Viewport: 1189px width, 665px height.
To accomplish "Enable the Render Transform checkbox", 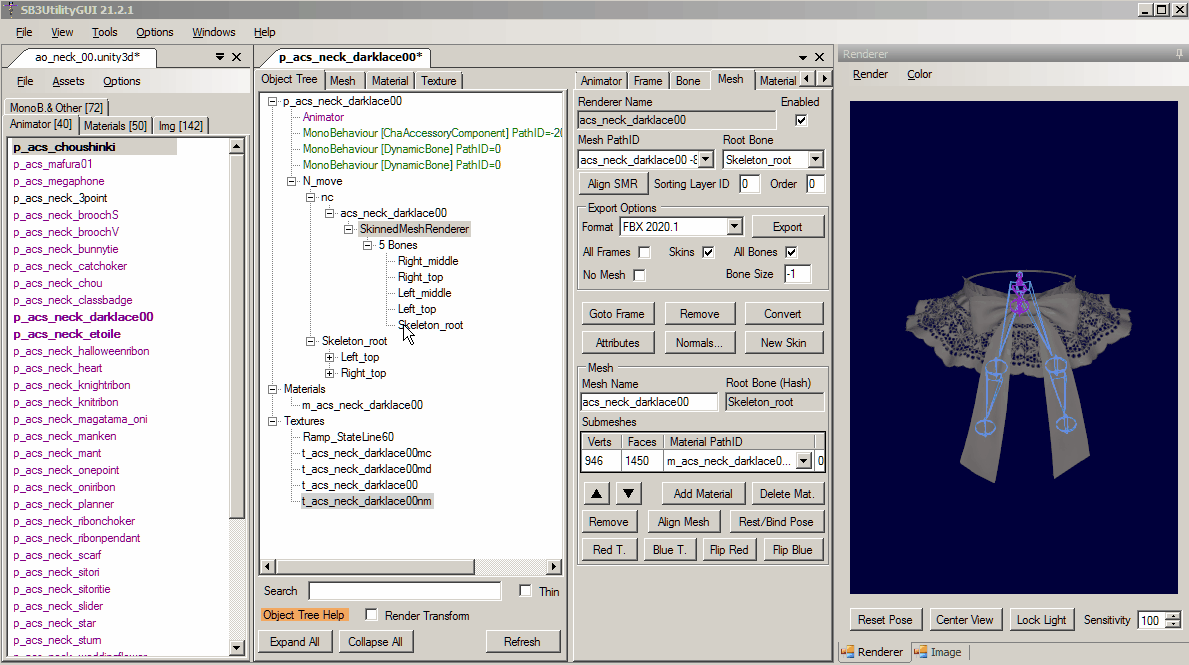I will coord(371,615).
